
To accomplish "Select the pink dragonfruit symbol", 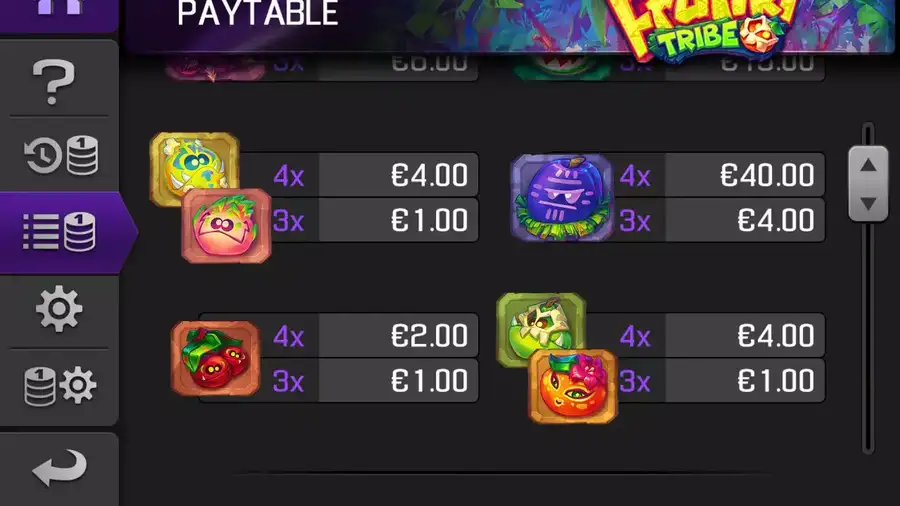I will coord(226,225).
